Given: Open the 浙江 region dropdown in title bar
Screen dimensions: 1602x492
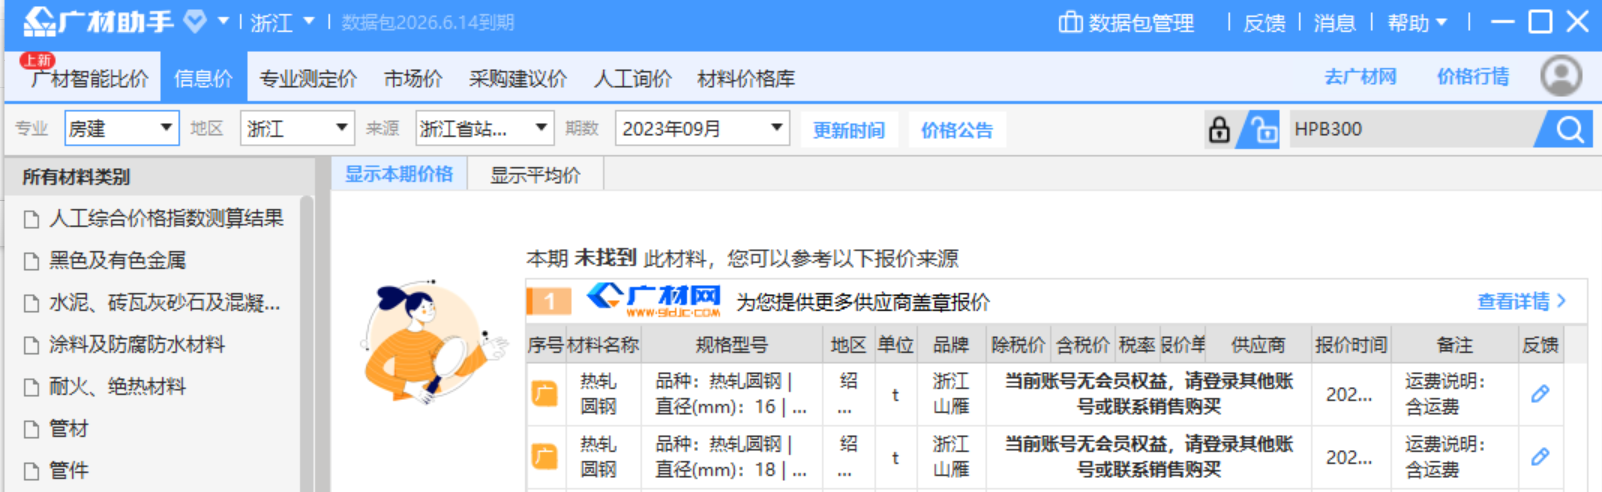Looking at the screenshot, I should click(282, 22).
